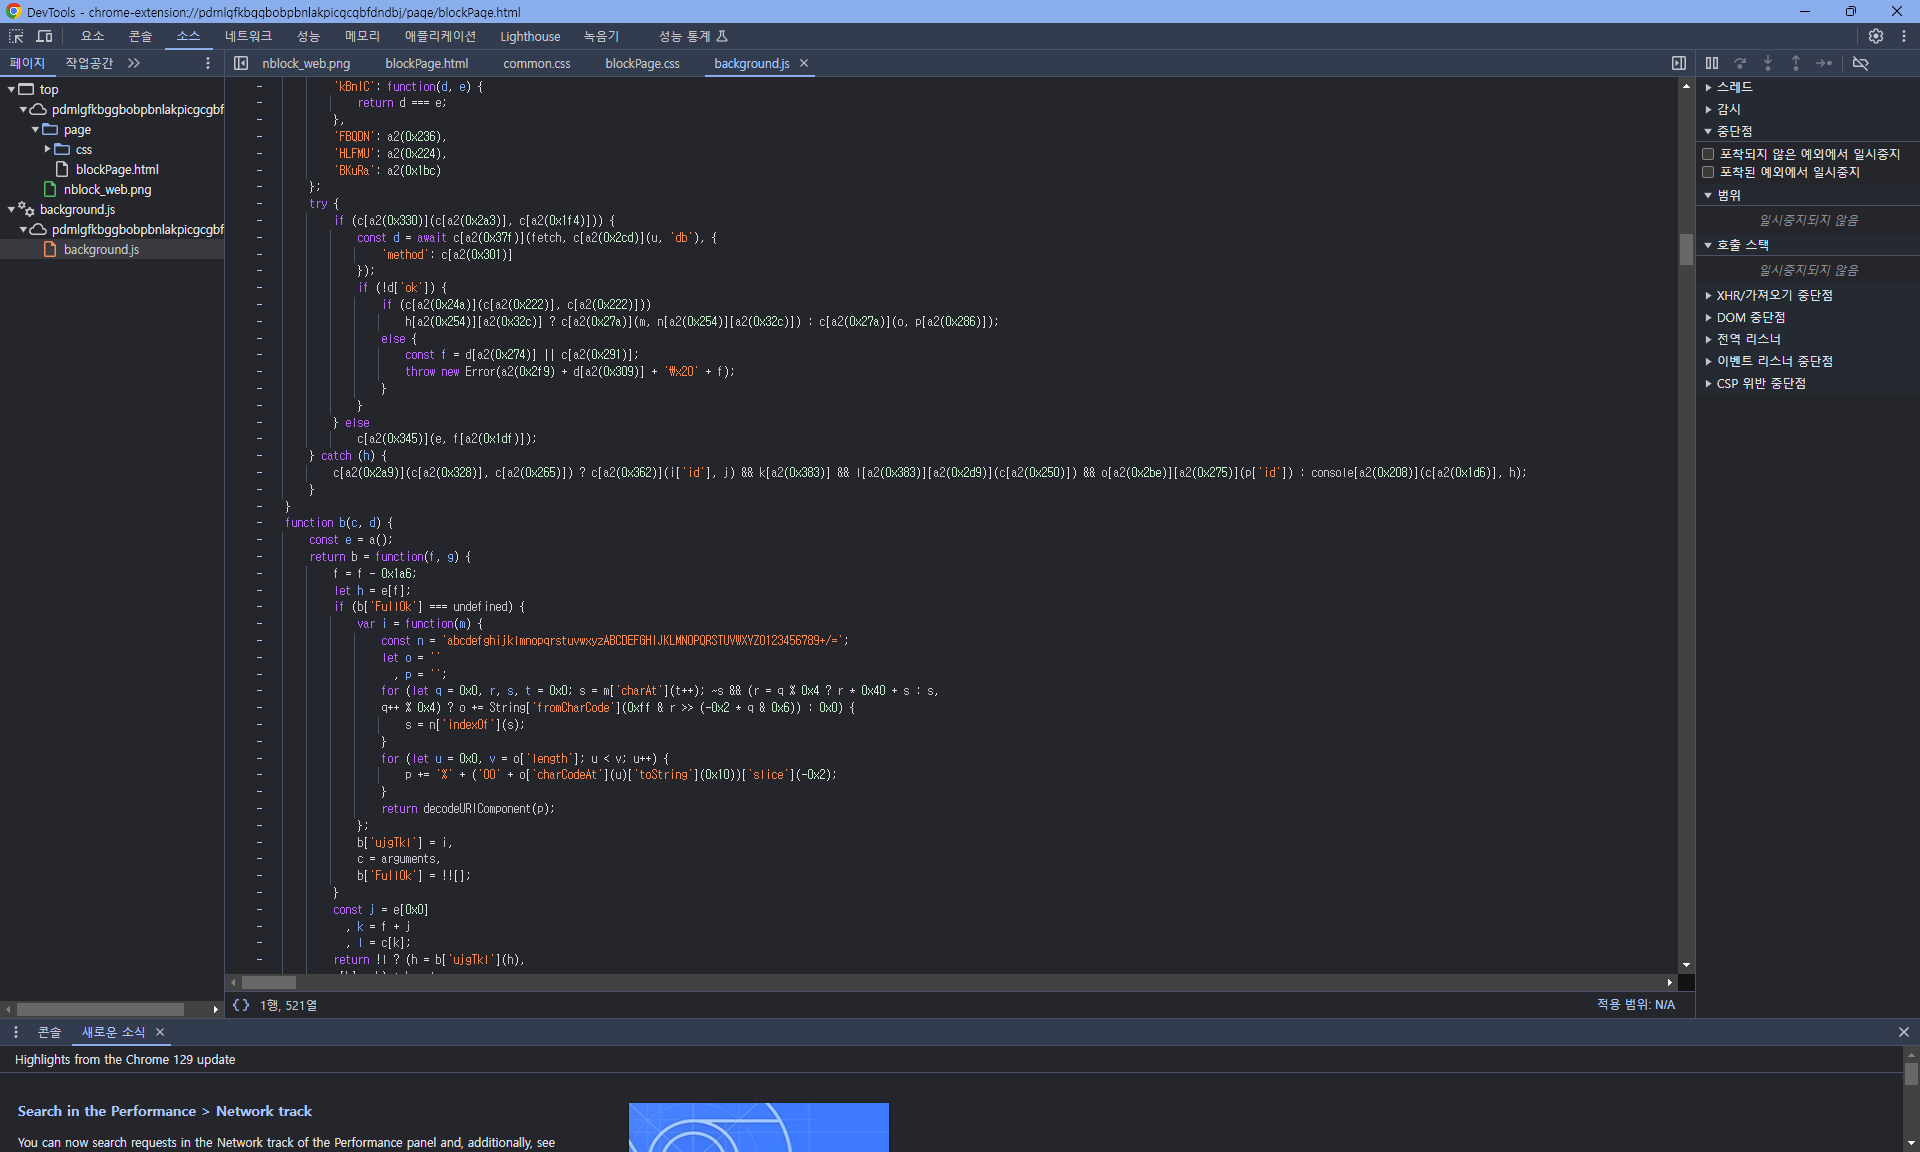
Task: Open the blockPage.html file tab
Action: [426, 63]
